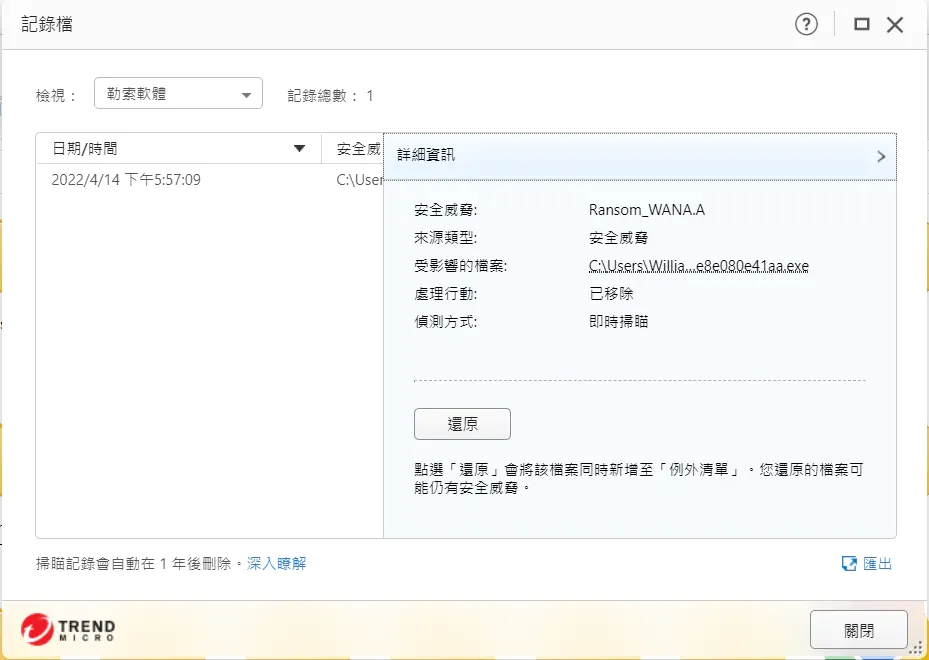The height and width of the screenshot is (660, 929).
Task: Click the 詳細資訊 header label
Action: 426,155
